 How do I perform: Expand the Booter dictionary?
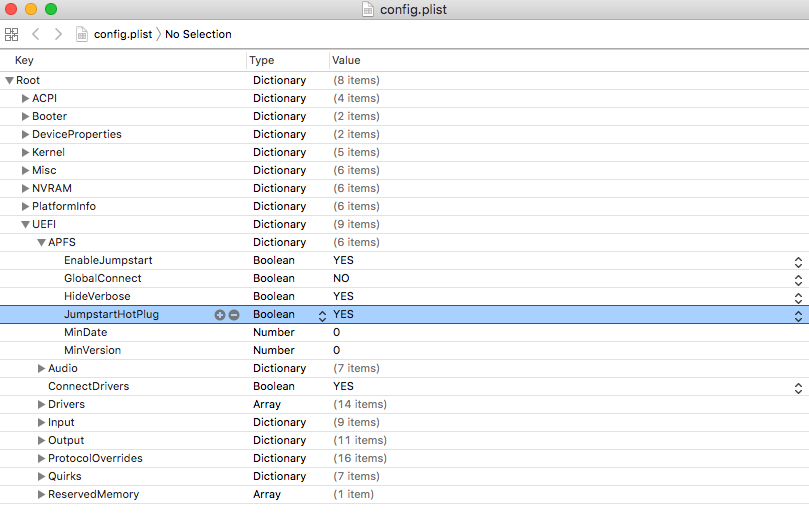point(25,116)
